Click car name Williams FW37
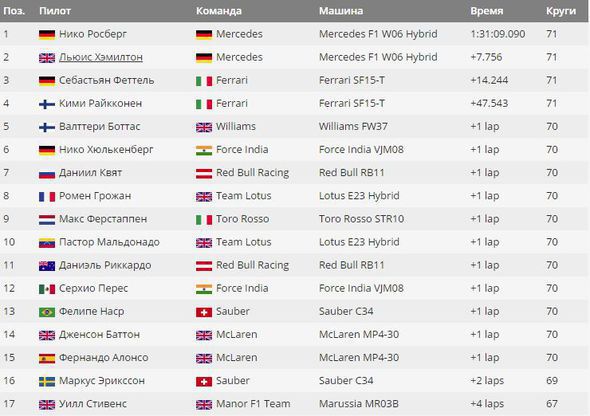 [353, 126]
